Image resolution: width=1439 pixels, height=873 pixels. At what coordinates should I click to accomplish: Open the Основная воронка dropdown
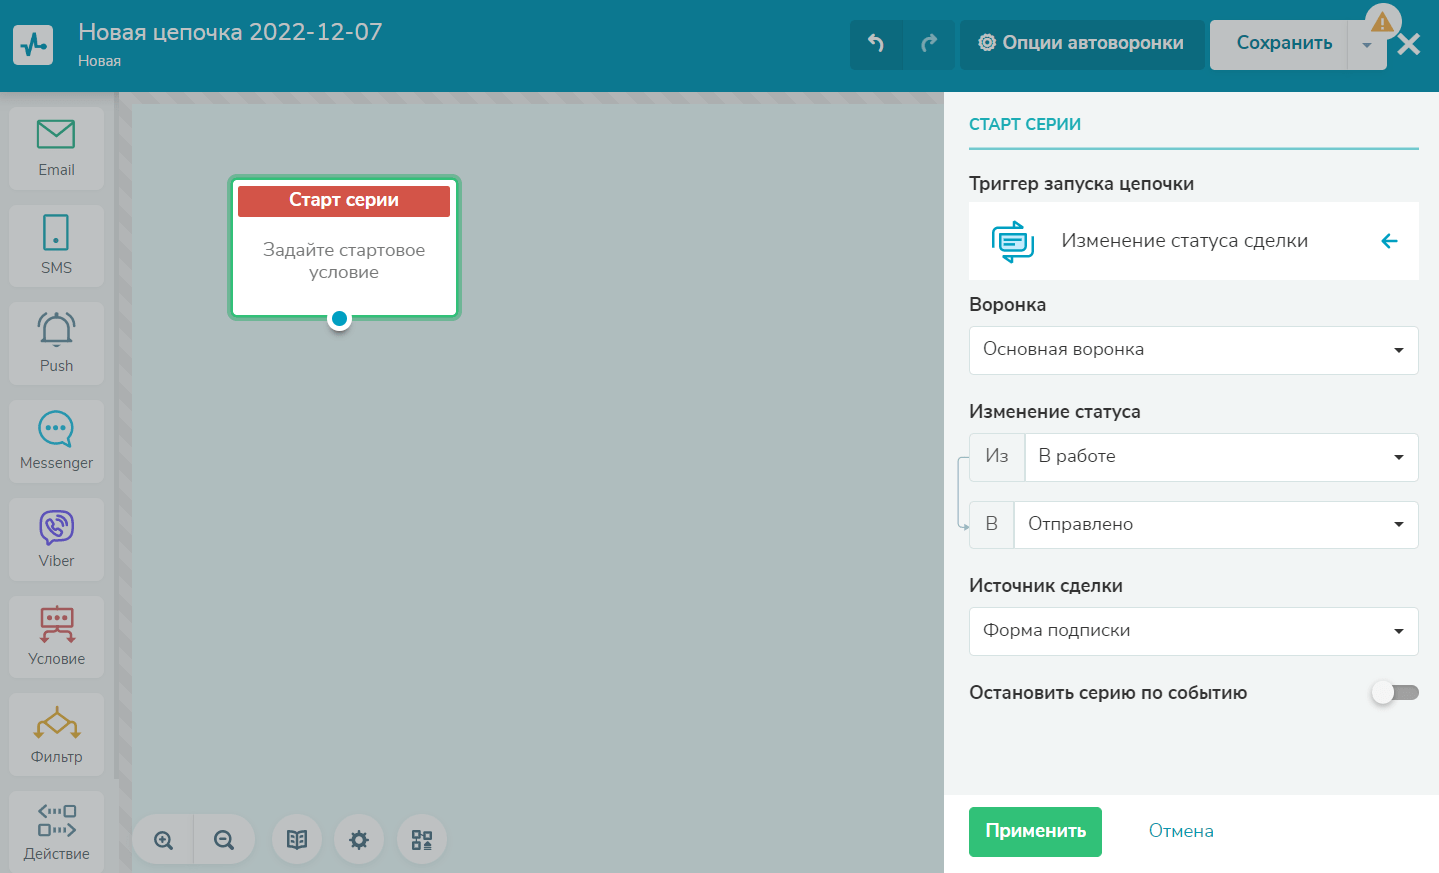[x=1193, y=350]
